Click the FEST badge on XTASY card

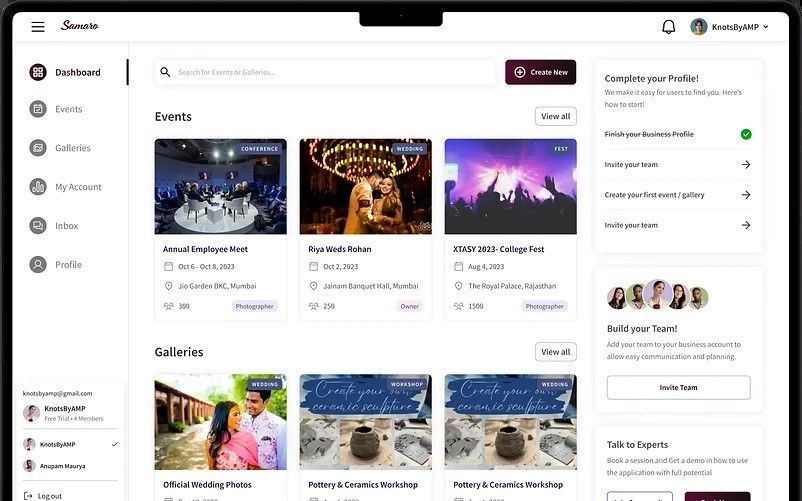click(561, 149)
